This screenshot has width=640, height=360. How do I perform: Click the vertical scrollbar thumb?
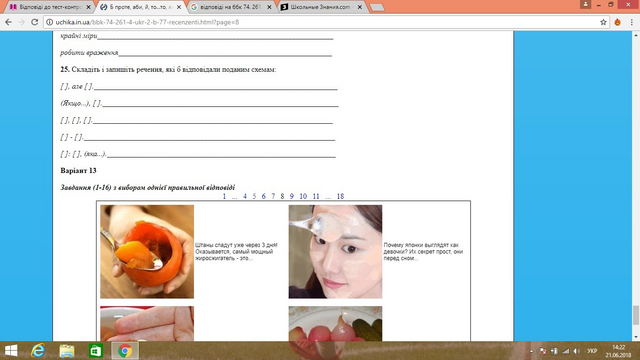click(636, 315)
